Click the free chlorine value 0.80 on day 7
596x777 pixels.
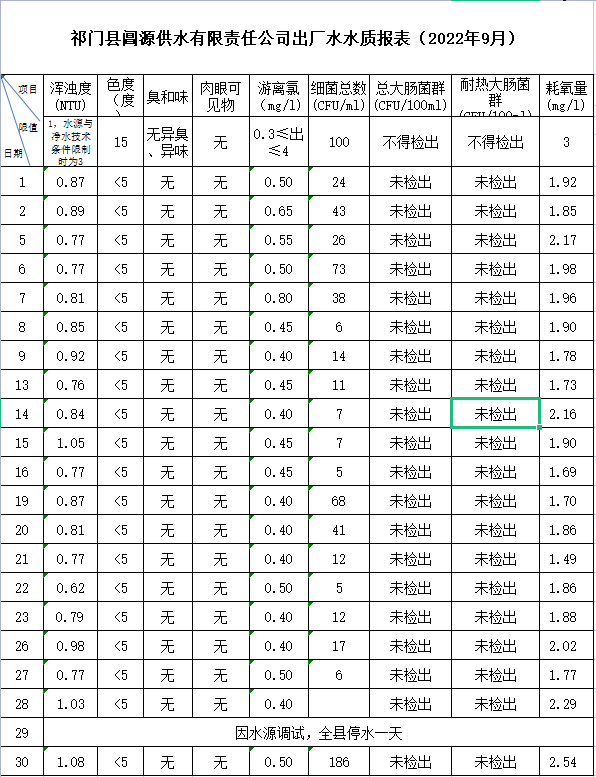pos(279,298)
